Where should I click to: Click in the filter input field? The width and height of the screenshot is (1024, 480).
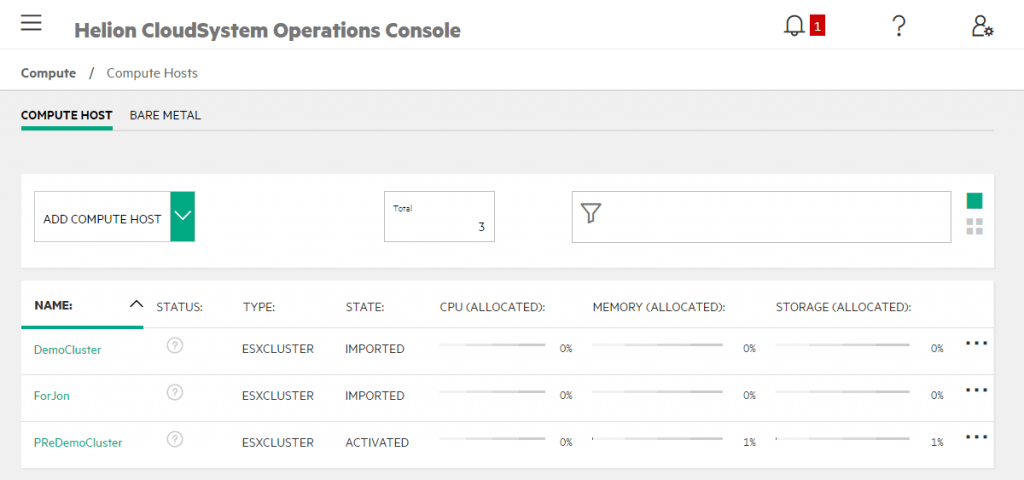(761, 217)
